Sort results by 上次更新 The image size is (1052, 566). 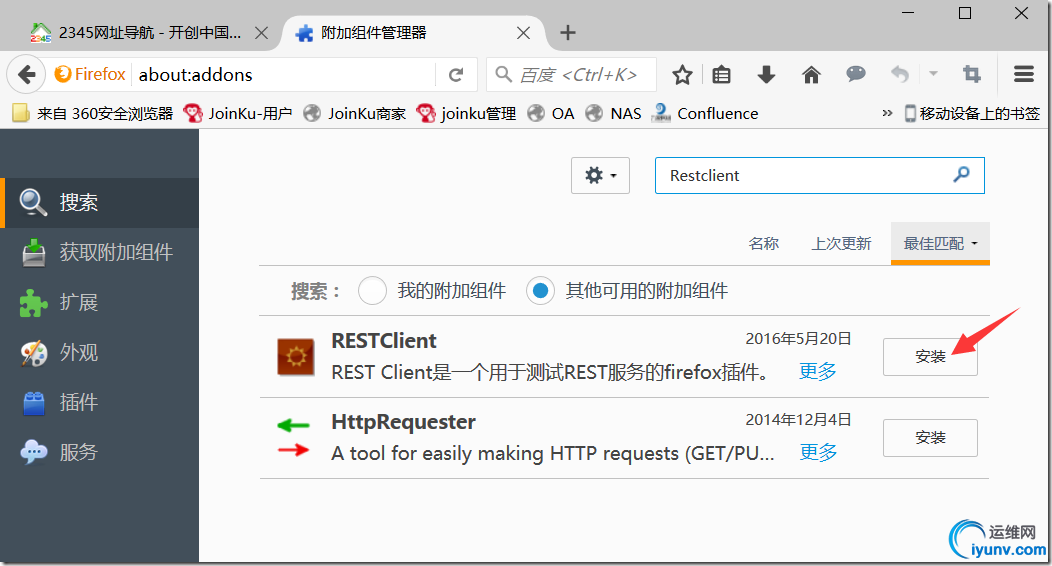coord(841,243)
